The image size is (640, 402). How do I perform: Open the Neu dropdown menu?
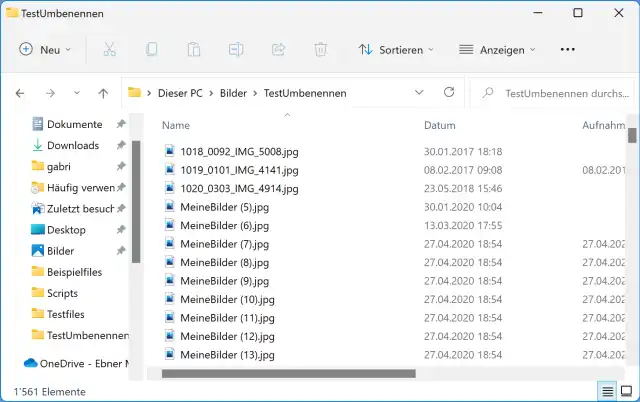click(x=46, y=49)
